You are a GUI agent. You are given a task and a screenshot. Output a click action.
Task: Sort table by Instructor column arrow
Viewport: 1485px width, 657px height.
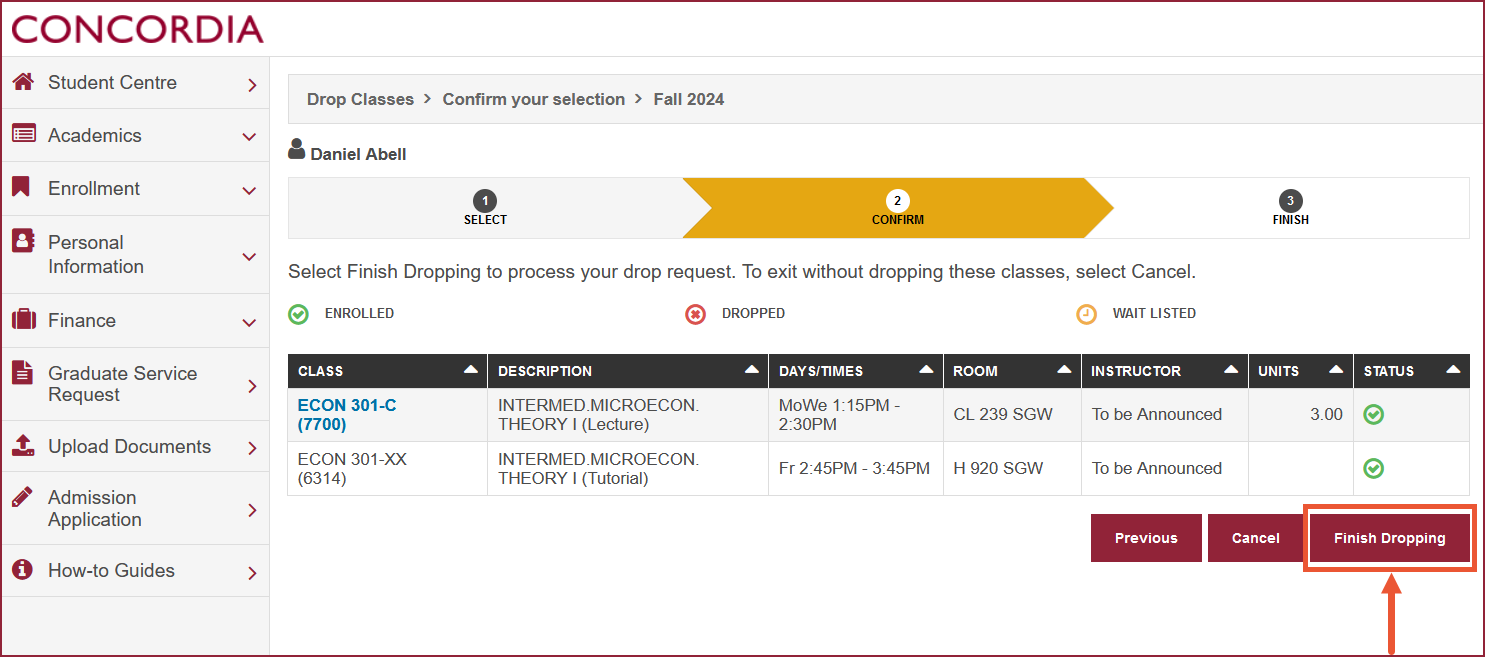pyautogui.click(x=1231, y=370)
